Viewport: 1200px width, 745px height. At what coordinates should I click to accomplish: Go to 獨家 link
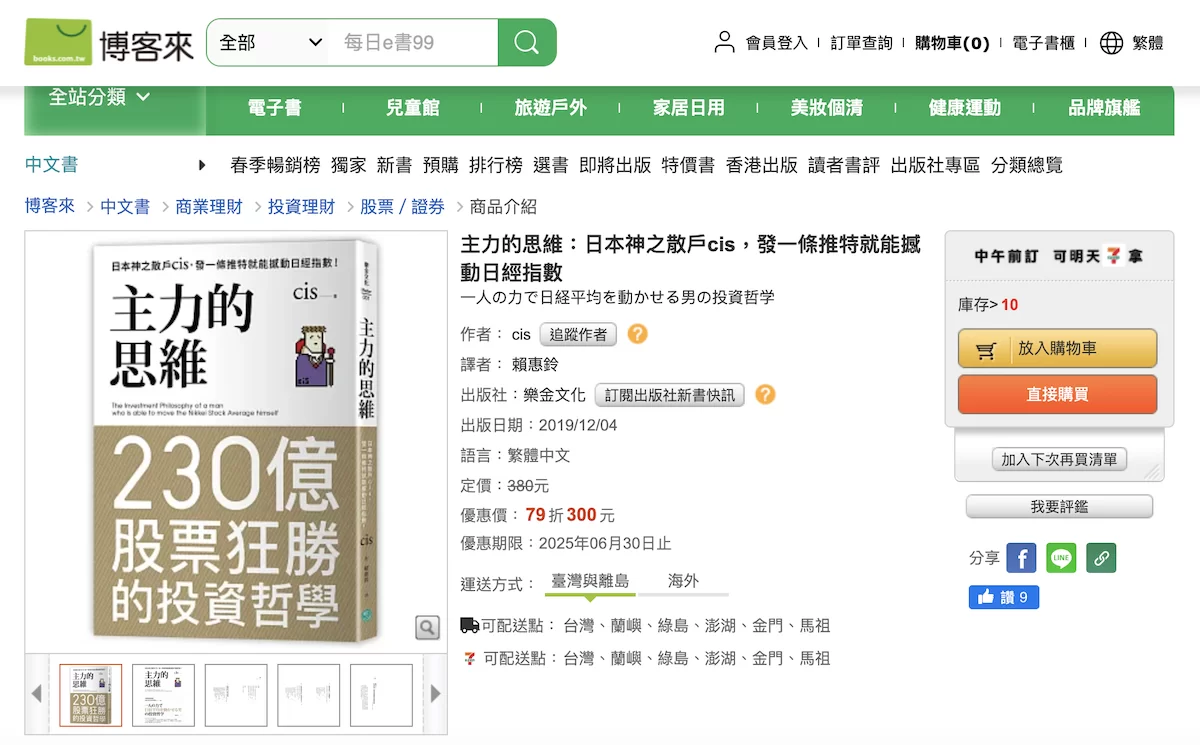[x=349, y=165]
